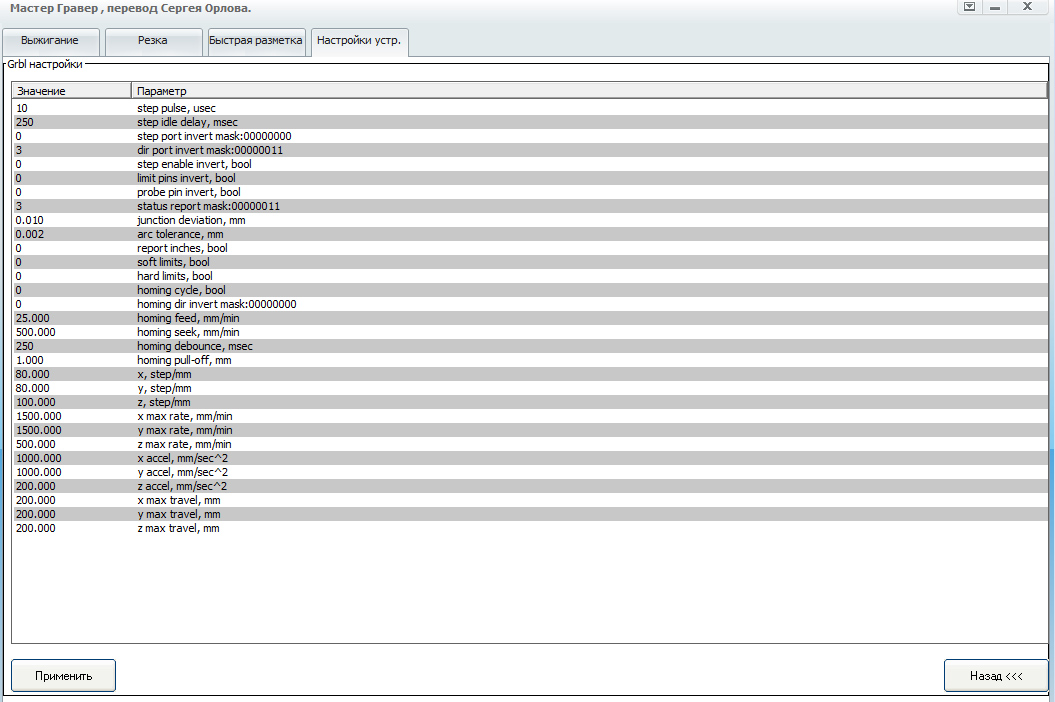The height and width of the screenshot is (702, 1055).
Task: Select z accel, mm/sec^2 row
Action: tap(530, 486)
